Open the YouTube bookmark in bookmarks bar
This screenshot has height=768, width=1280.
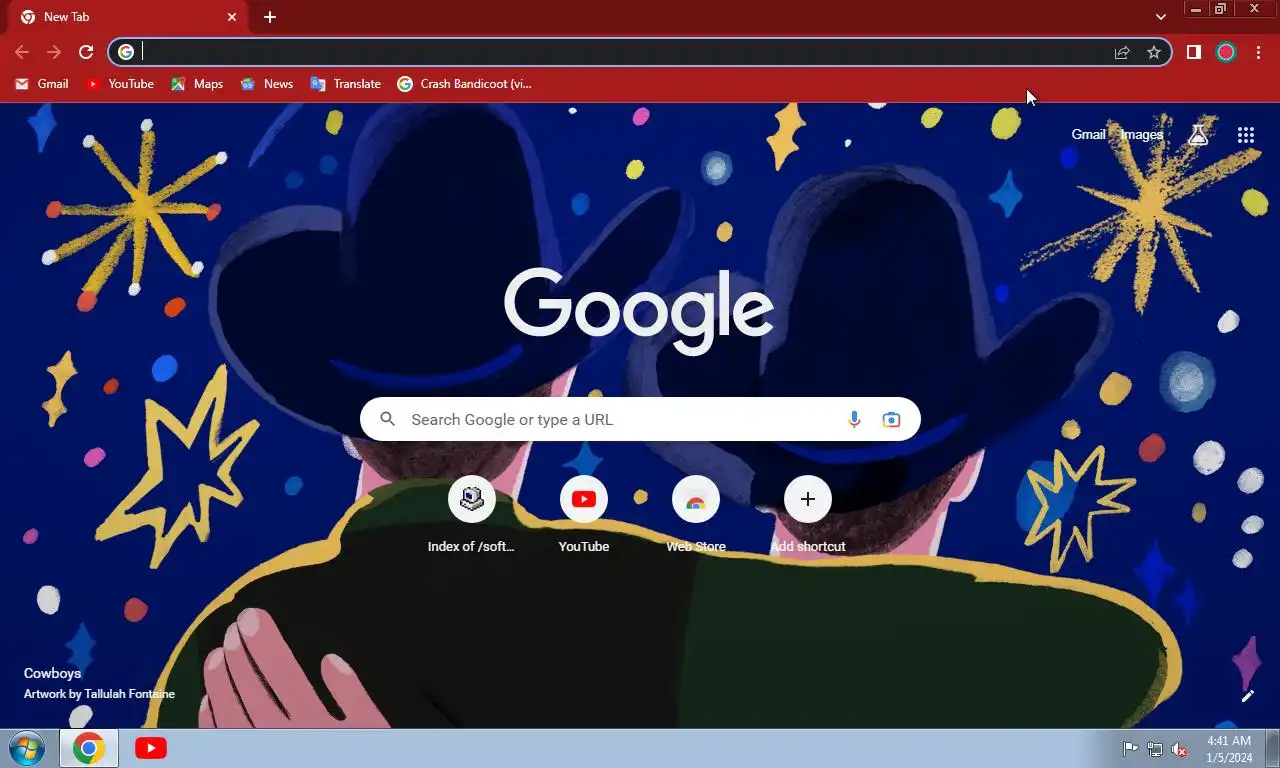[120, 84]
